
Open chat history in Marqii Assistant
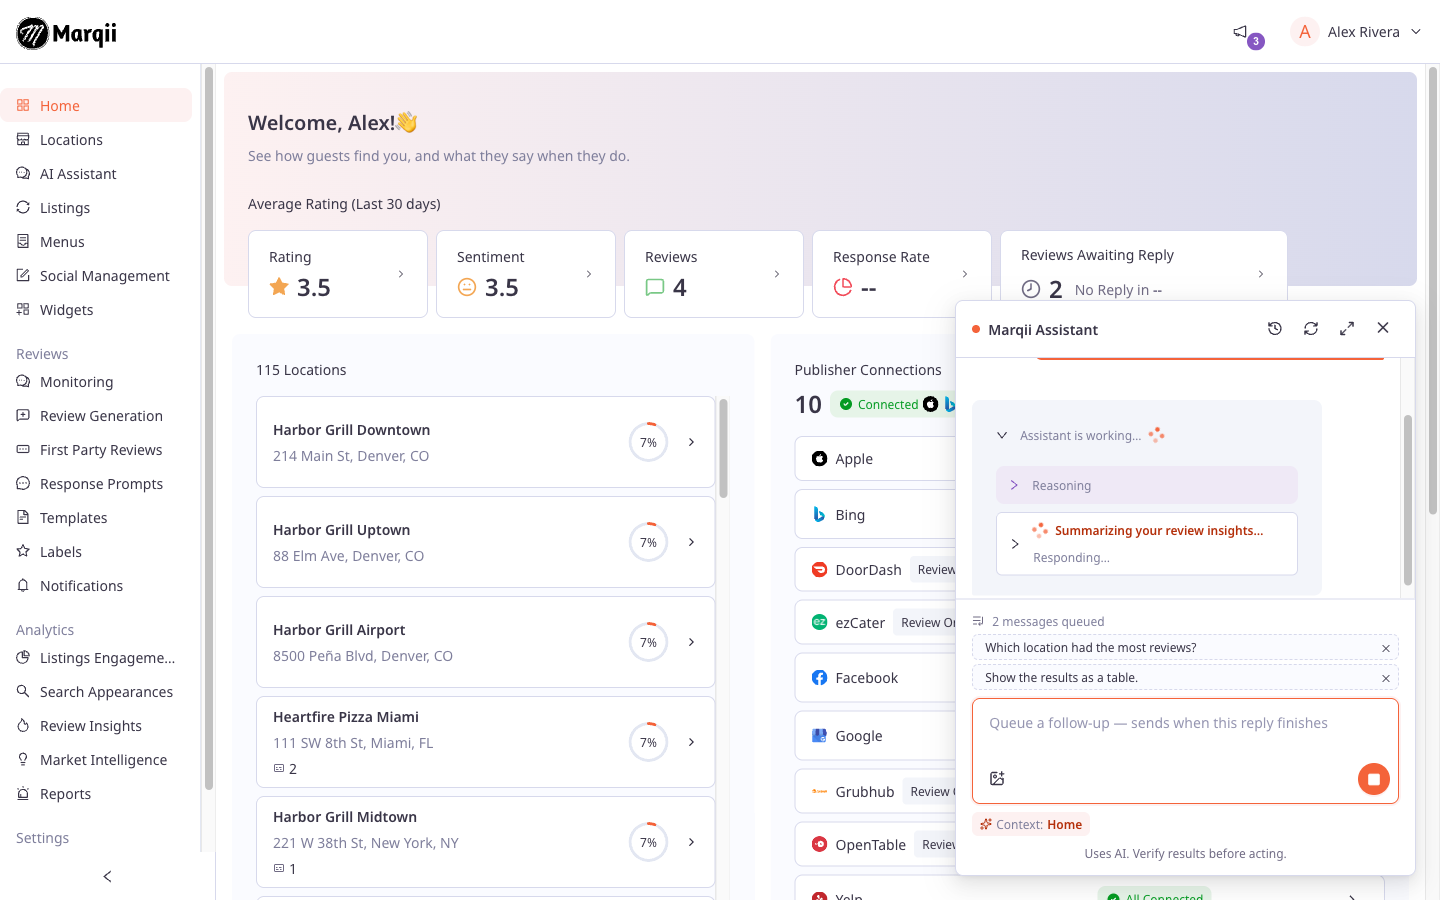tap(1275, 328)
